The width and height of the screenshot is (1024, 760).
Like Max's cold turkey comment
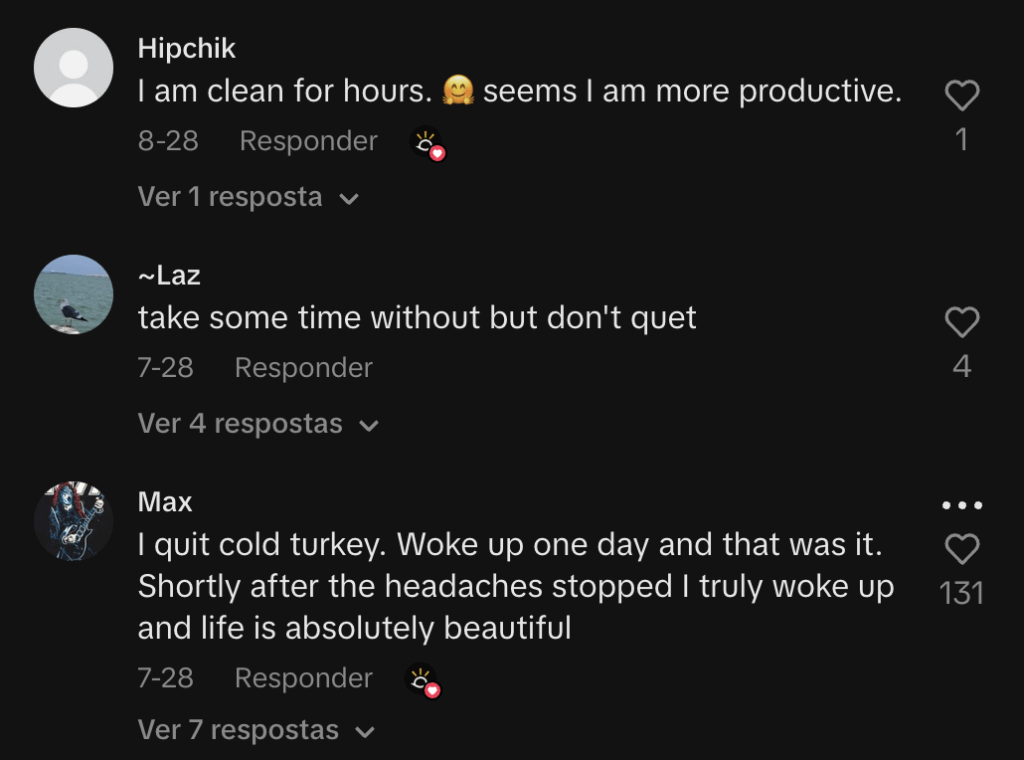961,549
